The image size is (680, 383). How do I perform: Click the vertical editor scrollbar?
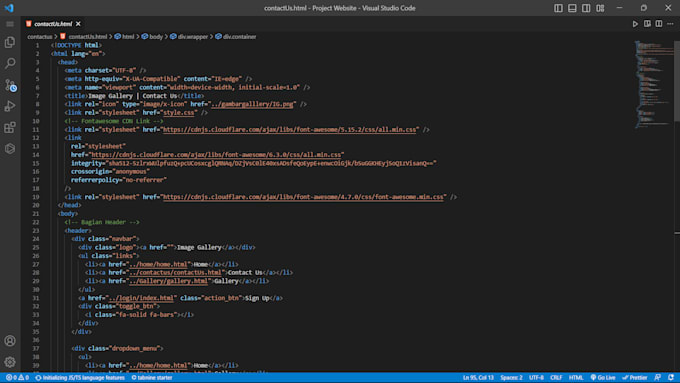(677, 81)
